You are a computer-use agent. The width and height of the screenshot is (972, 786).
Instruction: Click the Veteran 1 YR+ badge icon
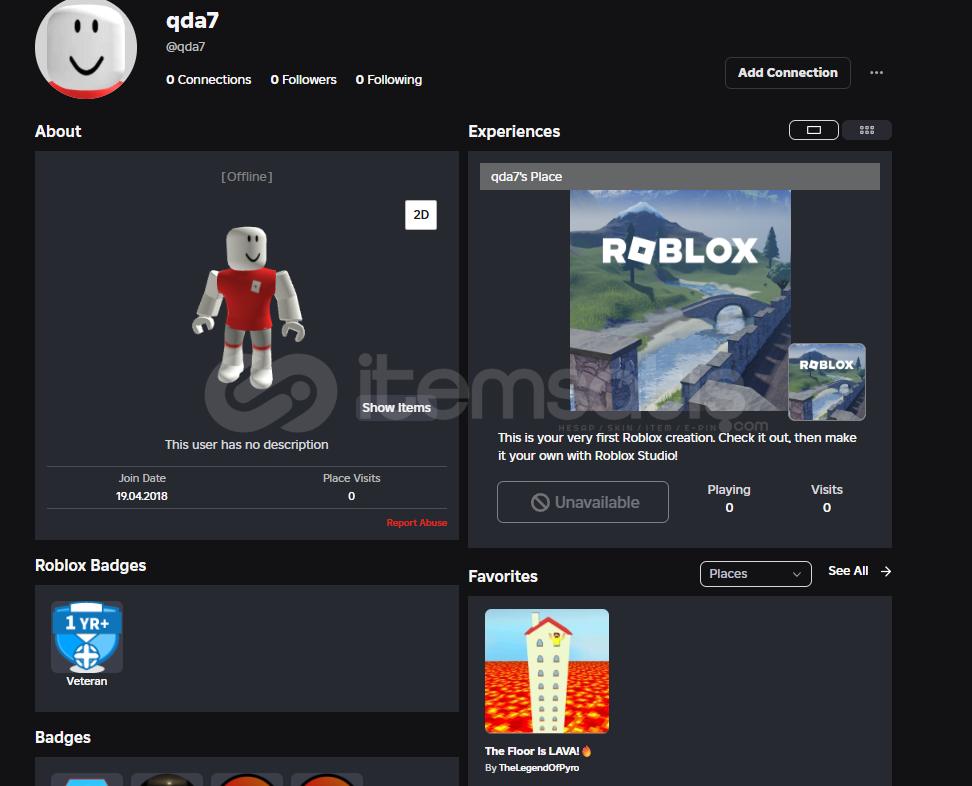(87, 637)
